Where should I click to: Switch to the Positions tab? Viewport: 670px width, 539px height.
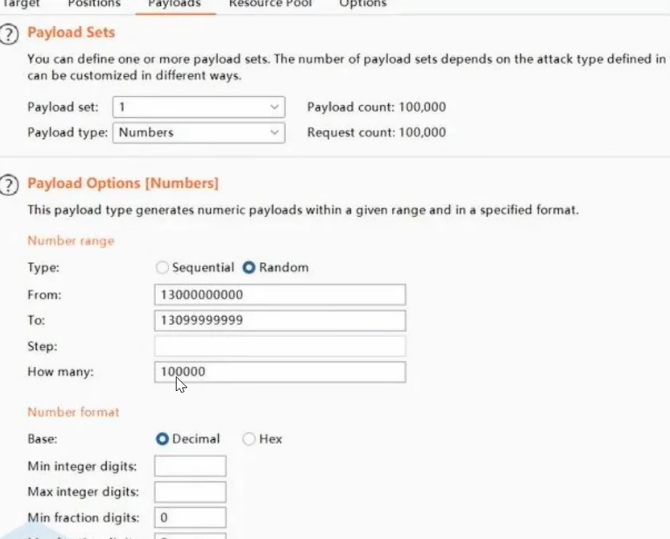point(94,4)
